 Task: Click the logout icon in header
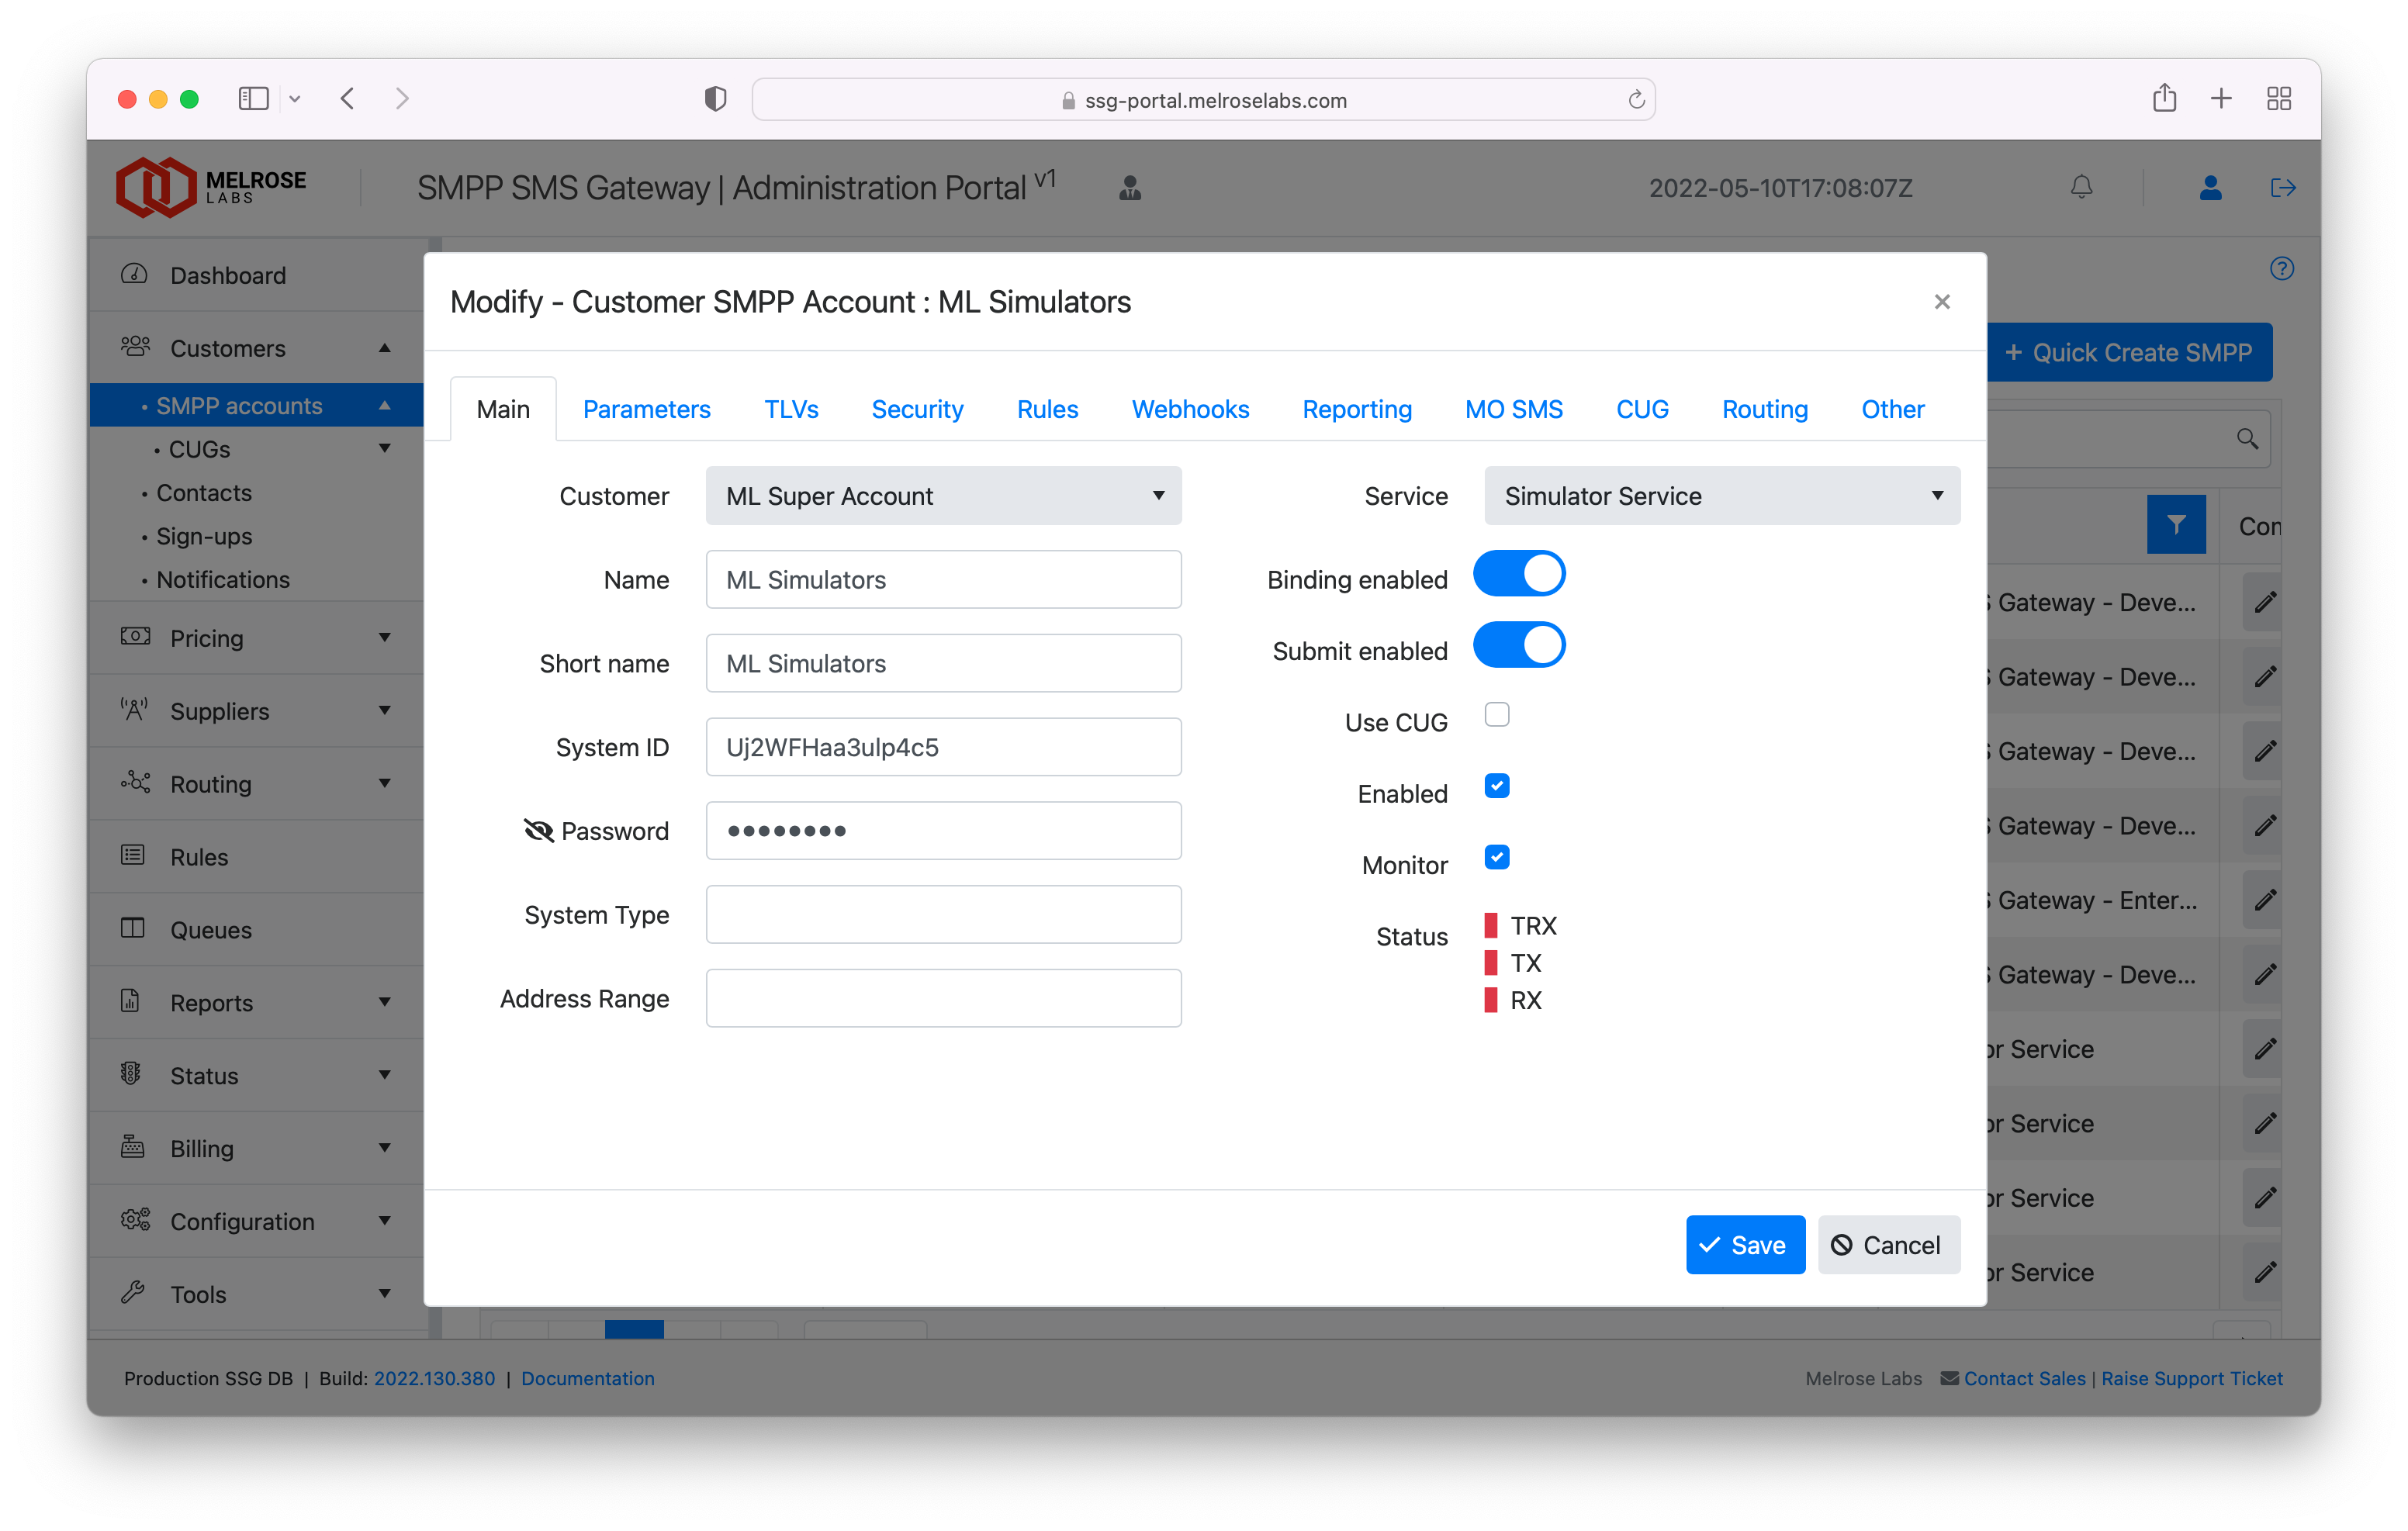tap(2282, 188)
